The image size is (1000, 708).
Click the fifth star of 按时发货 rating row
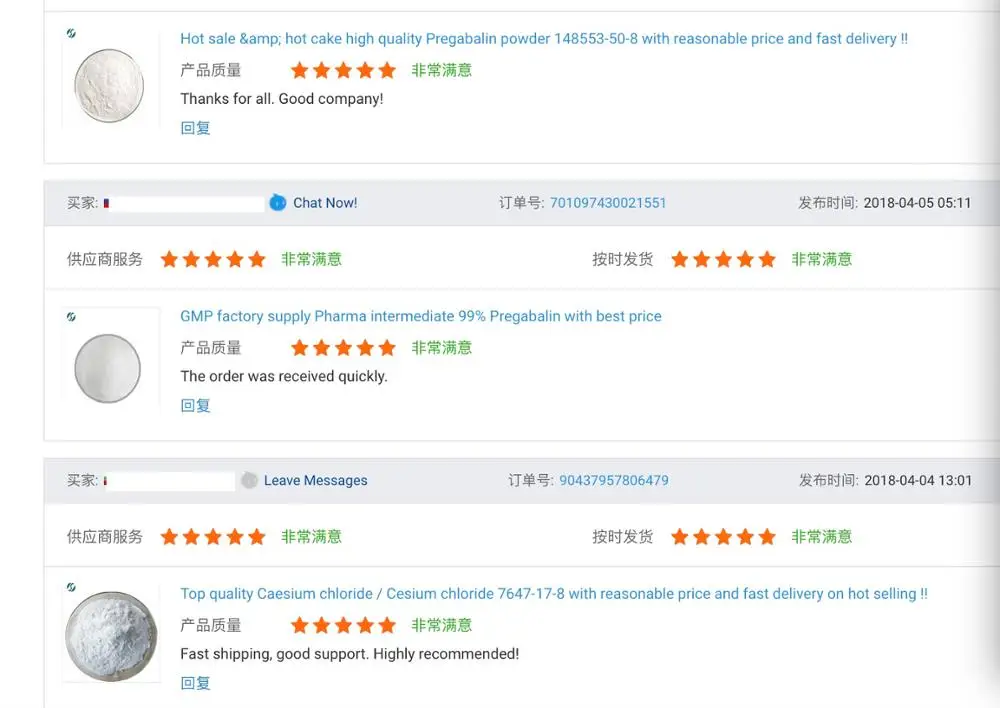pos(768,259)
